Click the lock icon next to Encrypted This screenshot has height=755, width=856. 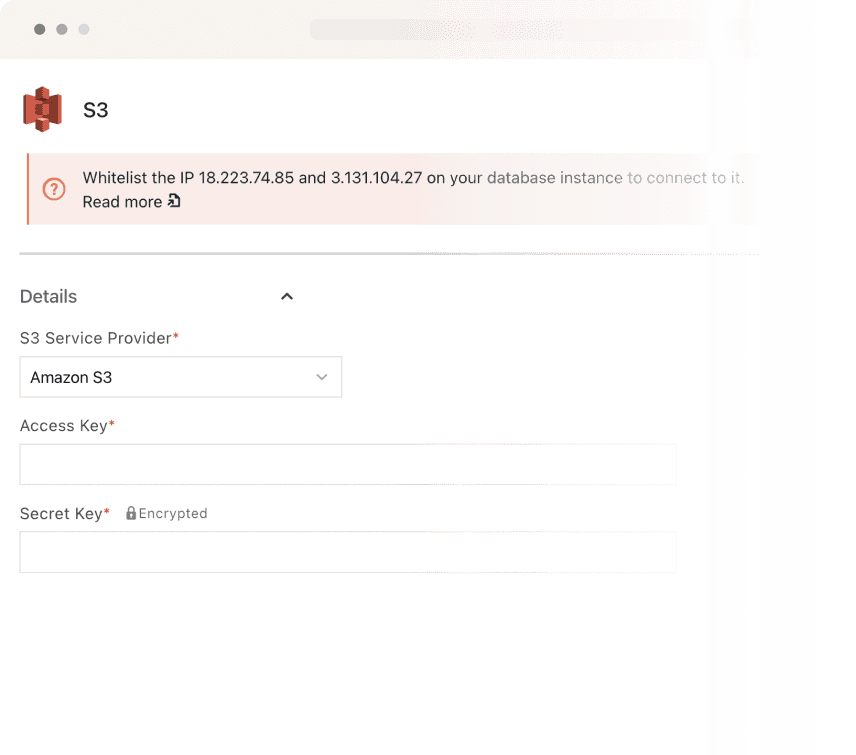[x=131, y=513]
